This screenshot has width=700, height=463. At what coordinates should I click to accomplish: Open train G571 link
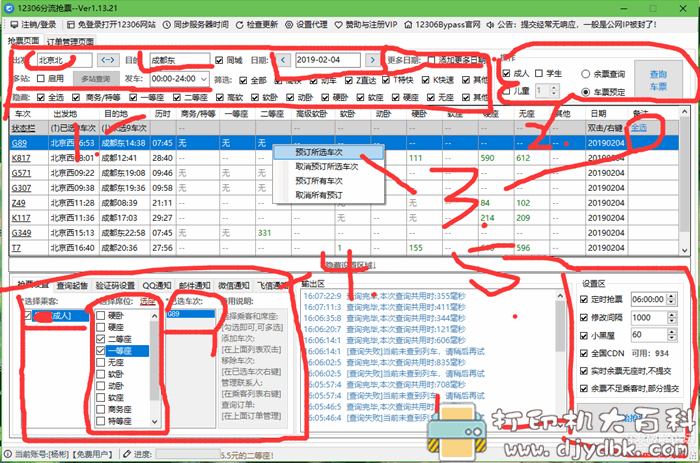pos(21,173)
